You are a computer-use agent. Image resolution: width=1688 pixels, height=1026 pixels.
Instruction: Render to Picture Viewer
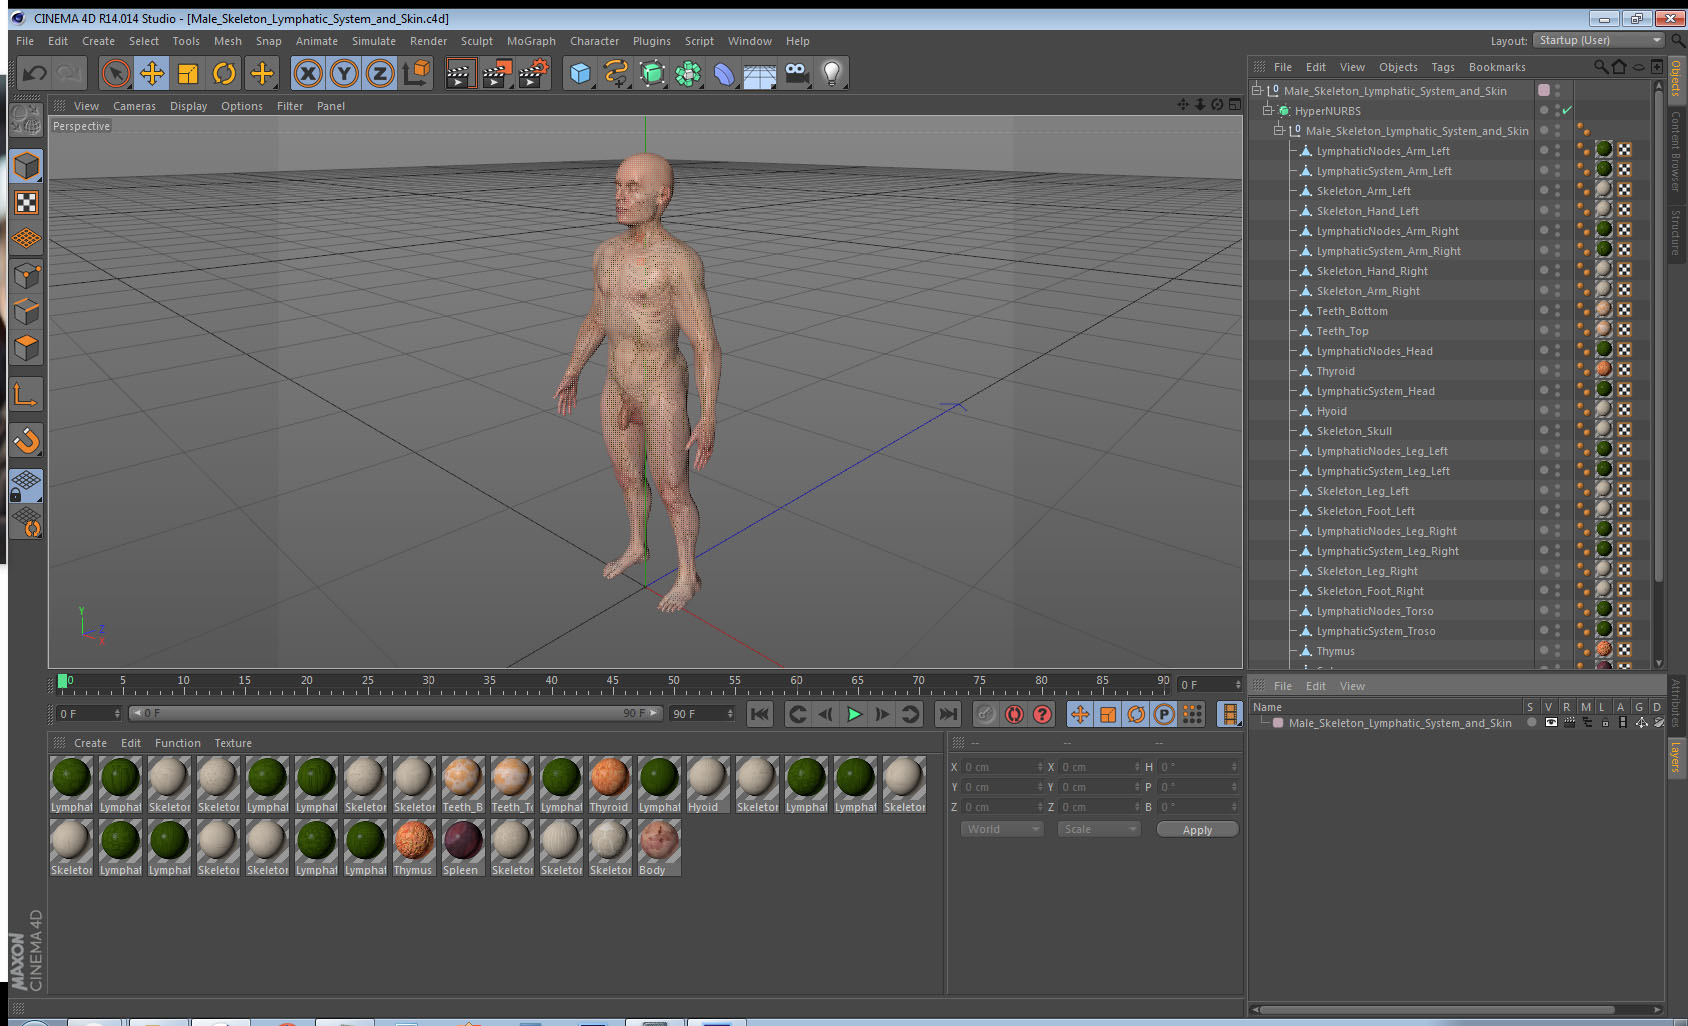(497, 73)
